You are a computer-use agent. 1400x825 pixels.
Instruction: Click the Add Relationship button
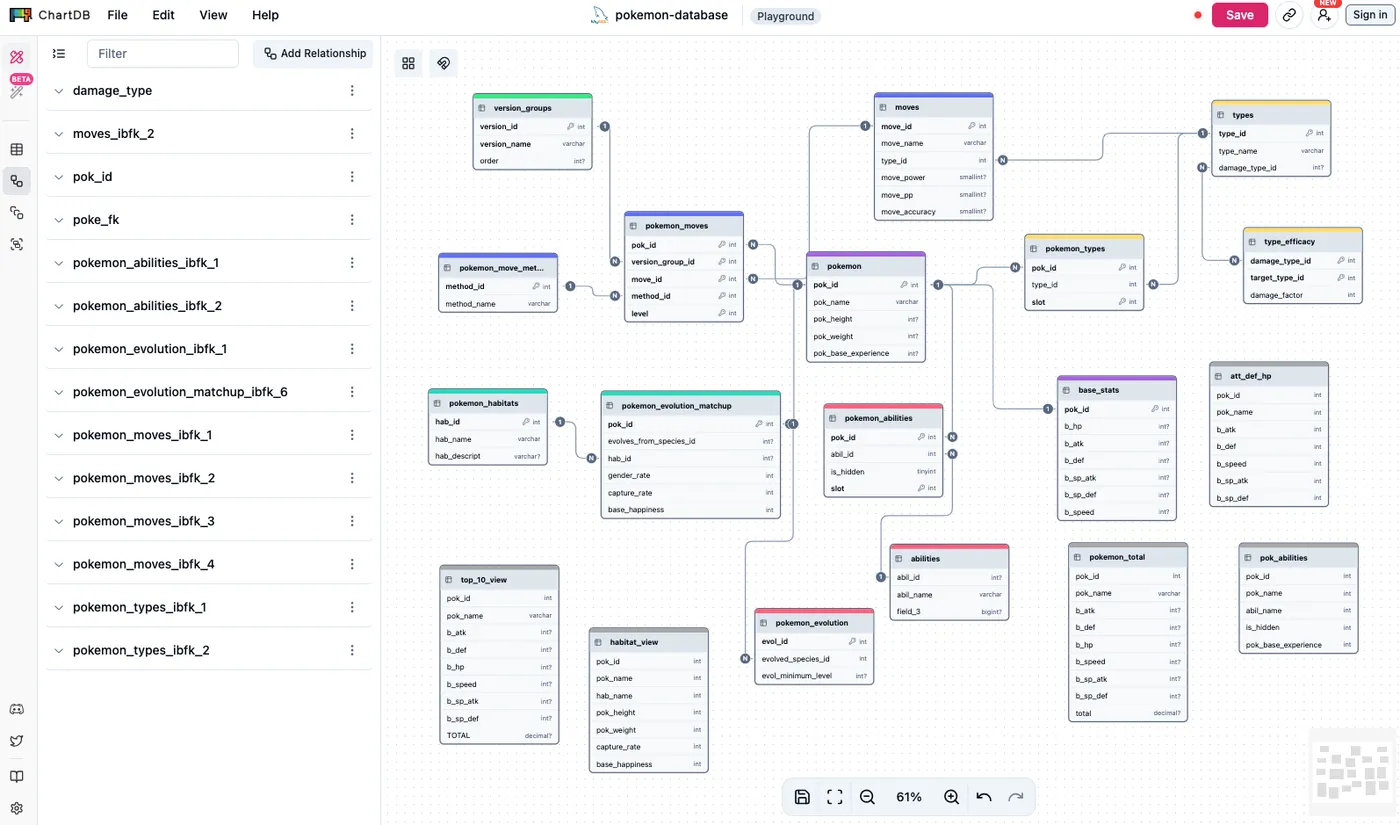tap(313, 54)
